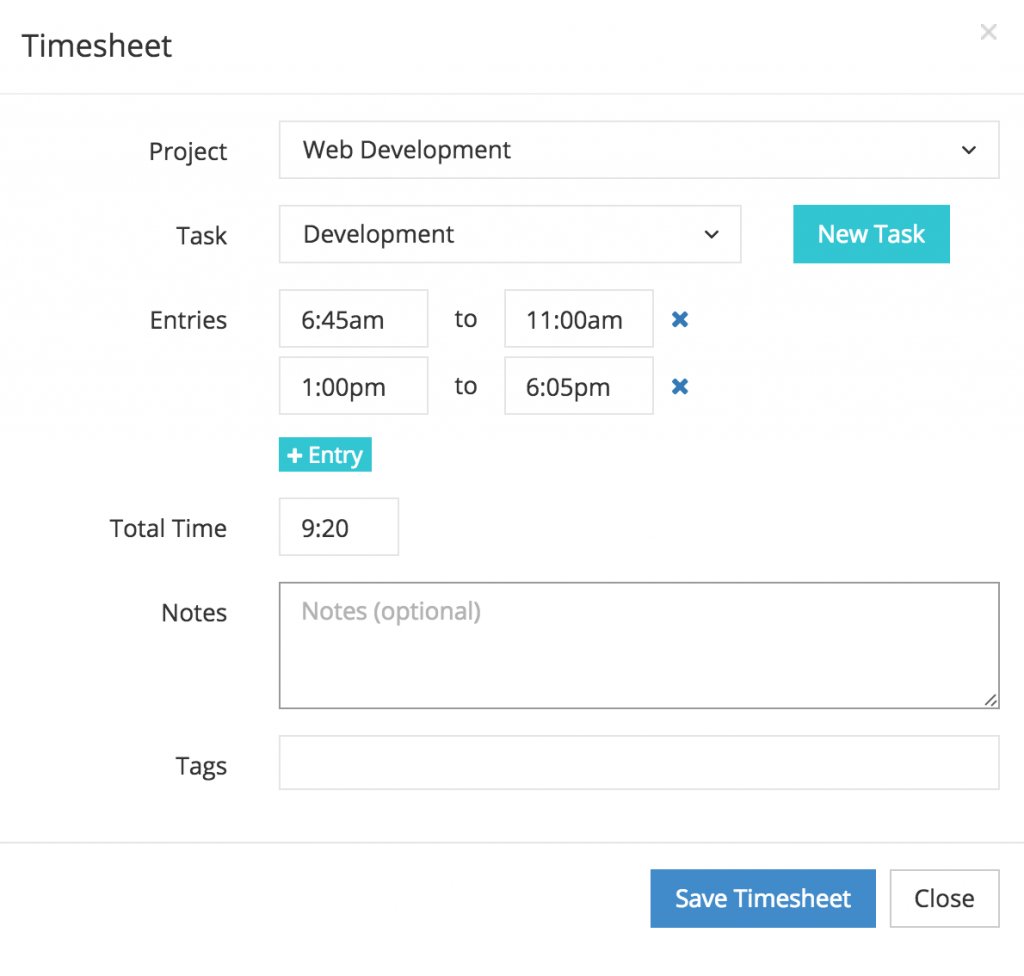The image size is (1024, 976).
Task: Save the timesheet
Action: coord(762,898)
